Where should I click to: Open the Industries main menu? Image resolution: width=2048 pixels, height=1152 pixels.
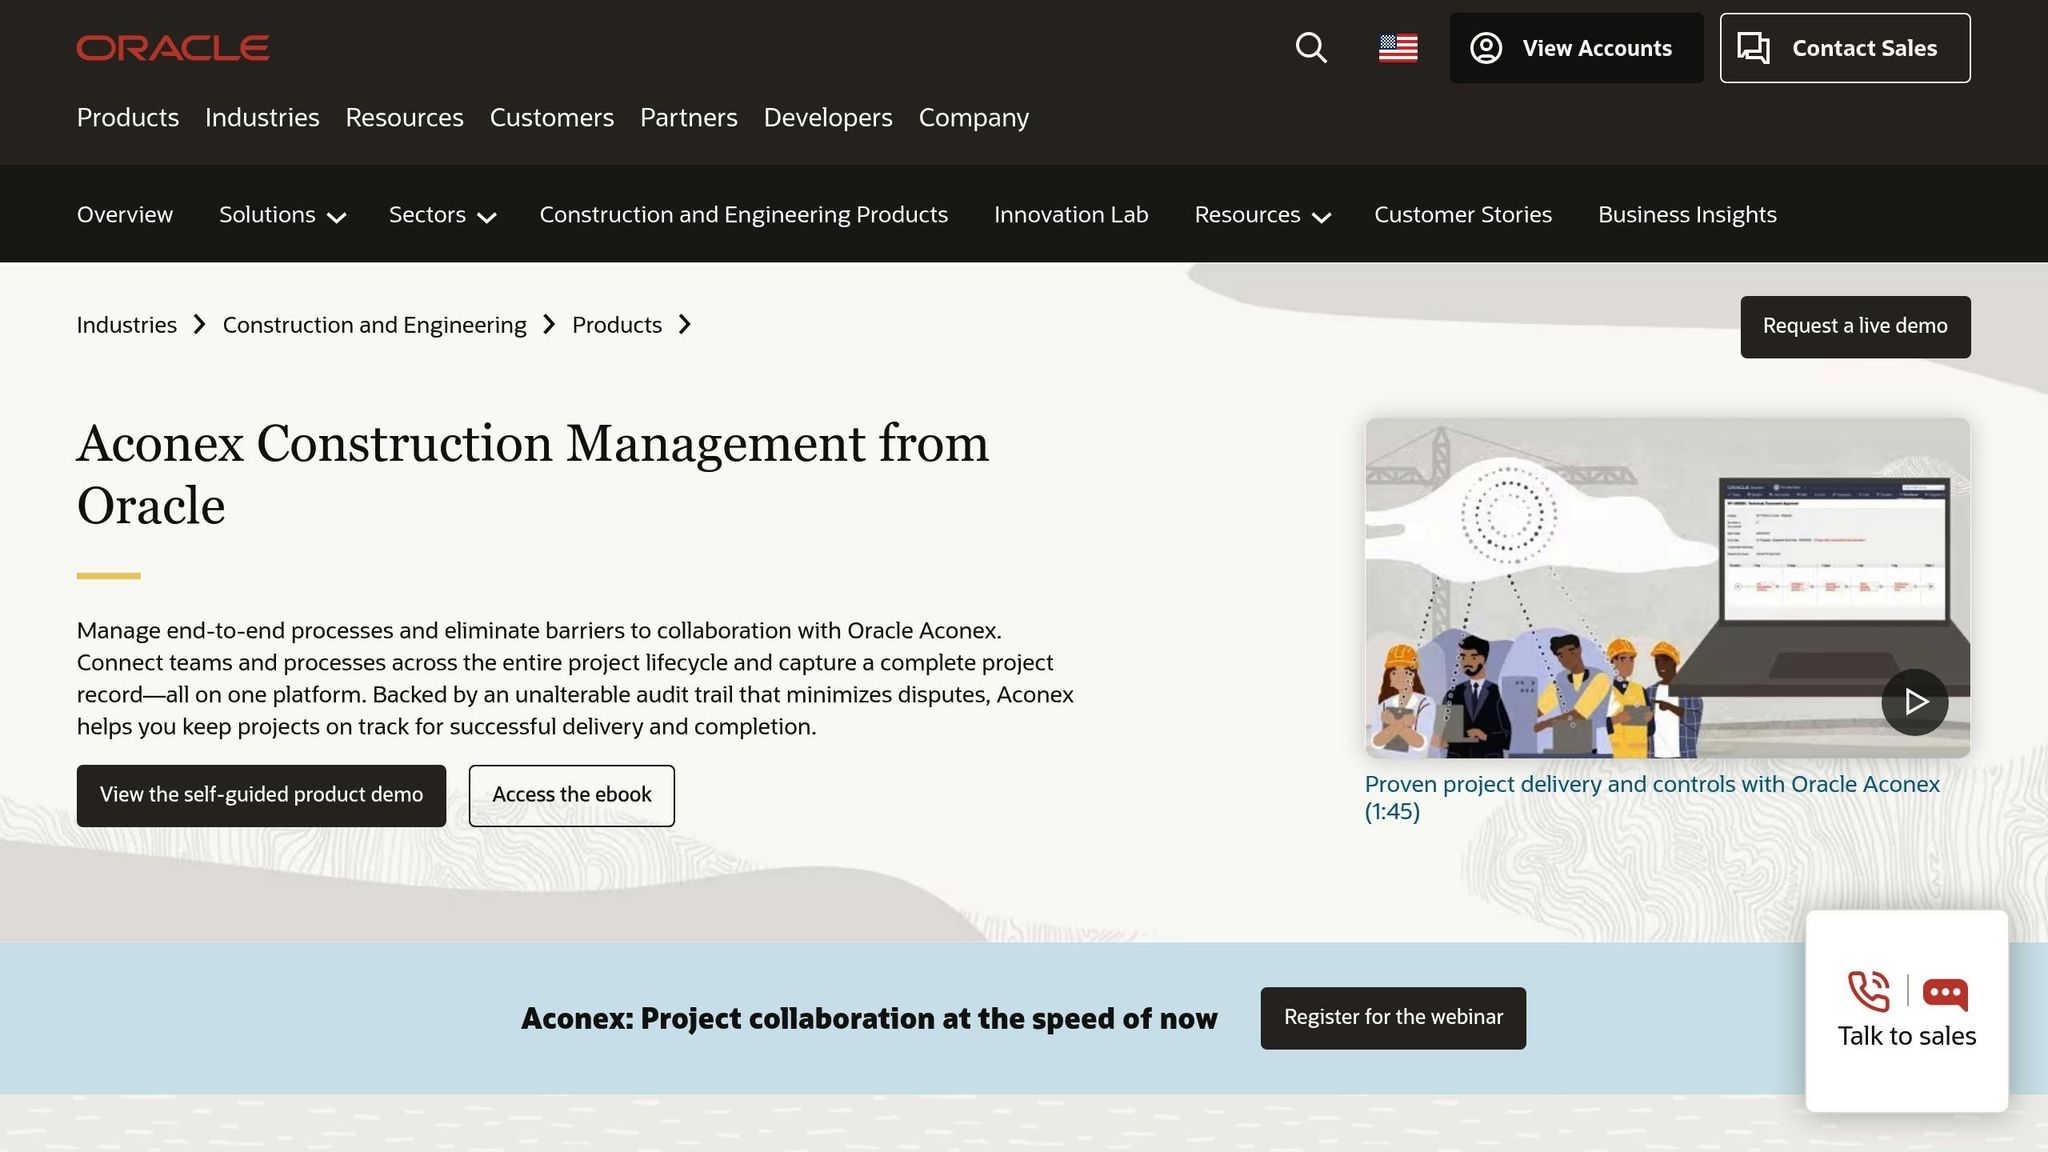coord(262,117)
